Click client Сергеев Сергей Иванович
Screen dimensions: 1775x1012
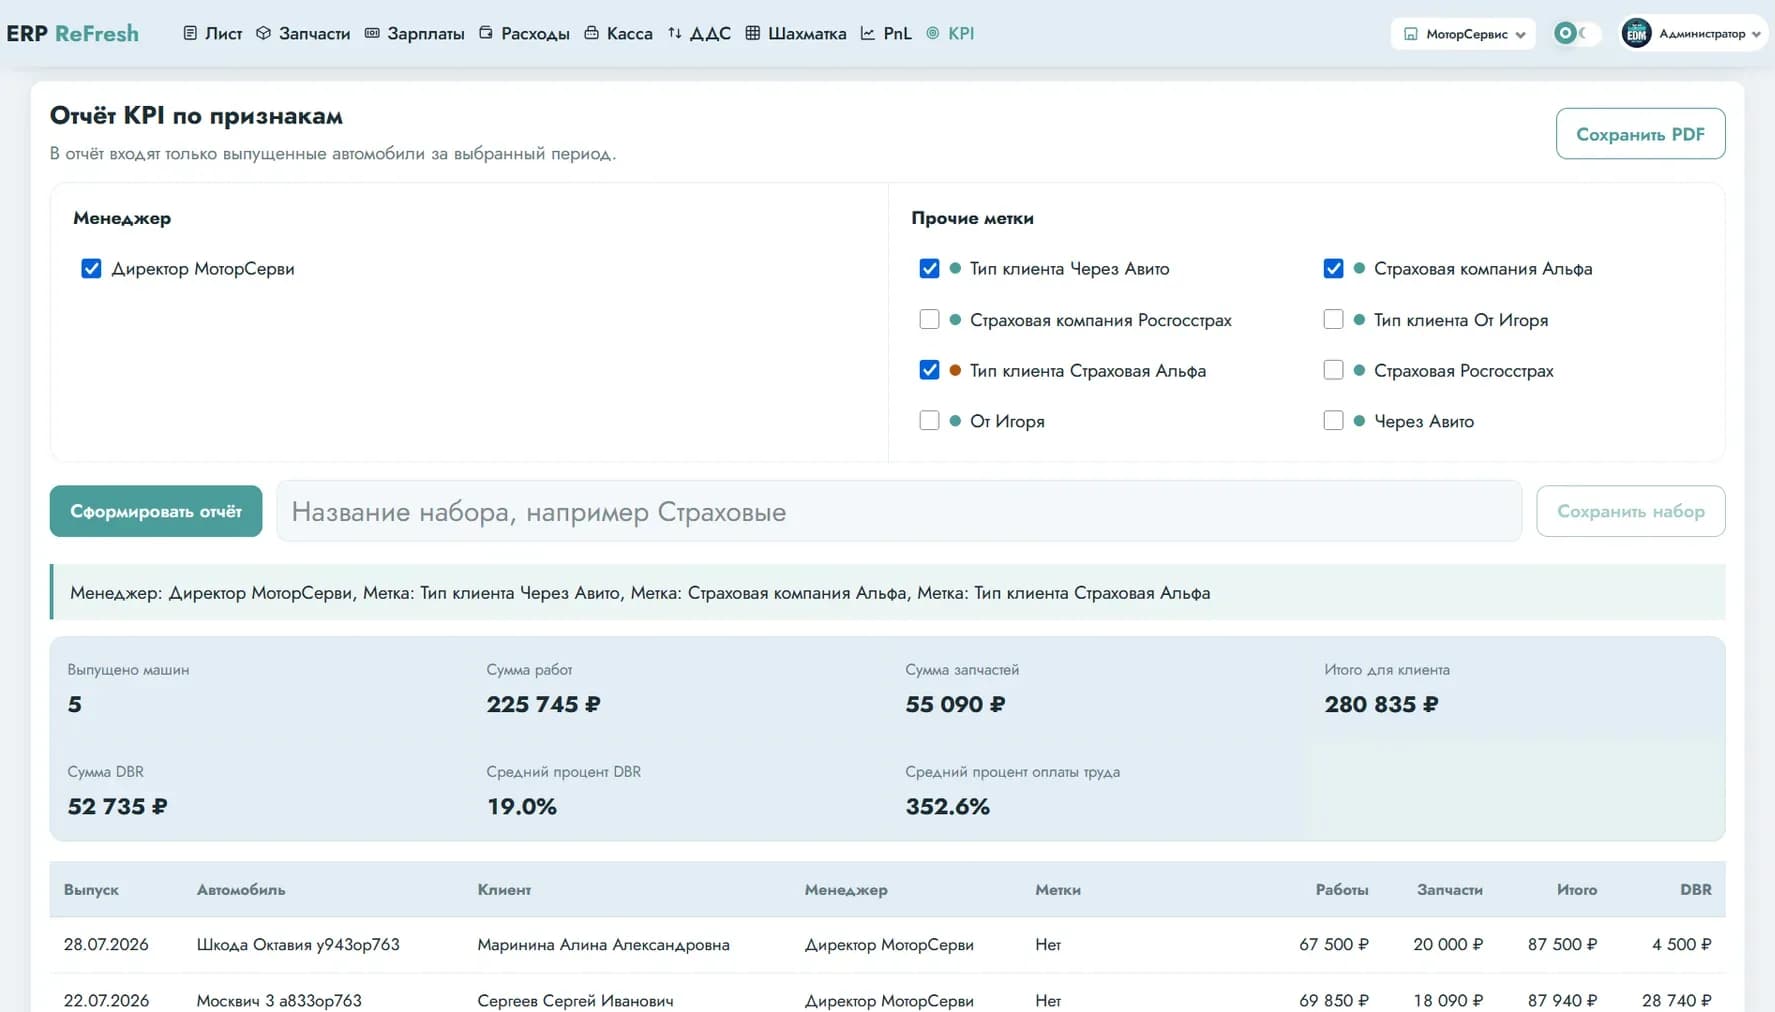[x=575, y=1000]
